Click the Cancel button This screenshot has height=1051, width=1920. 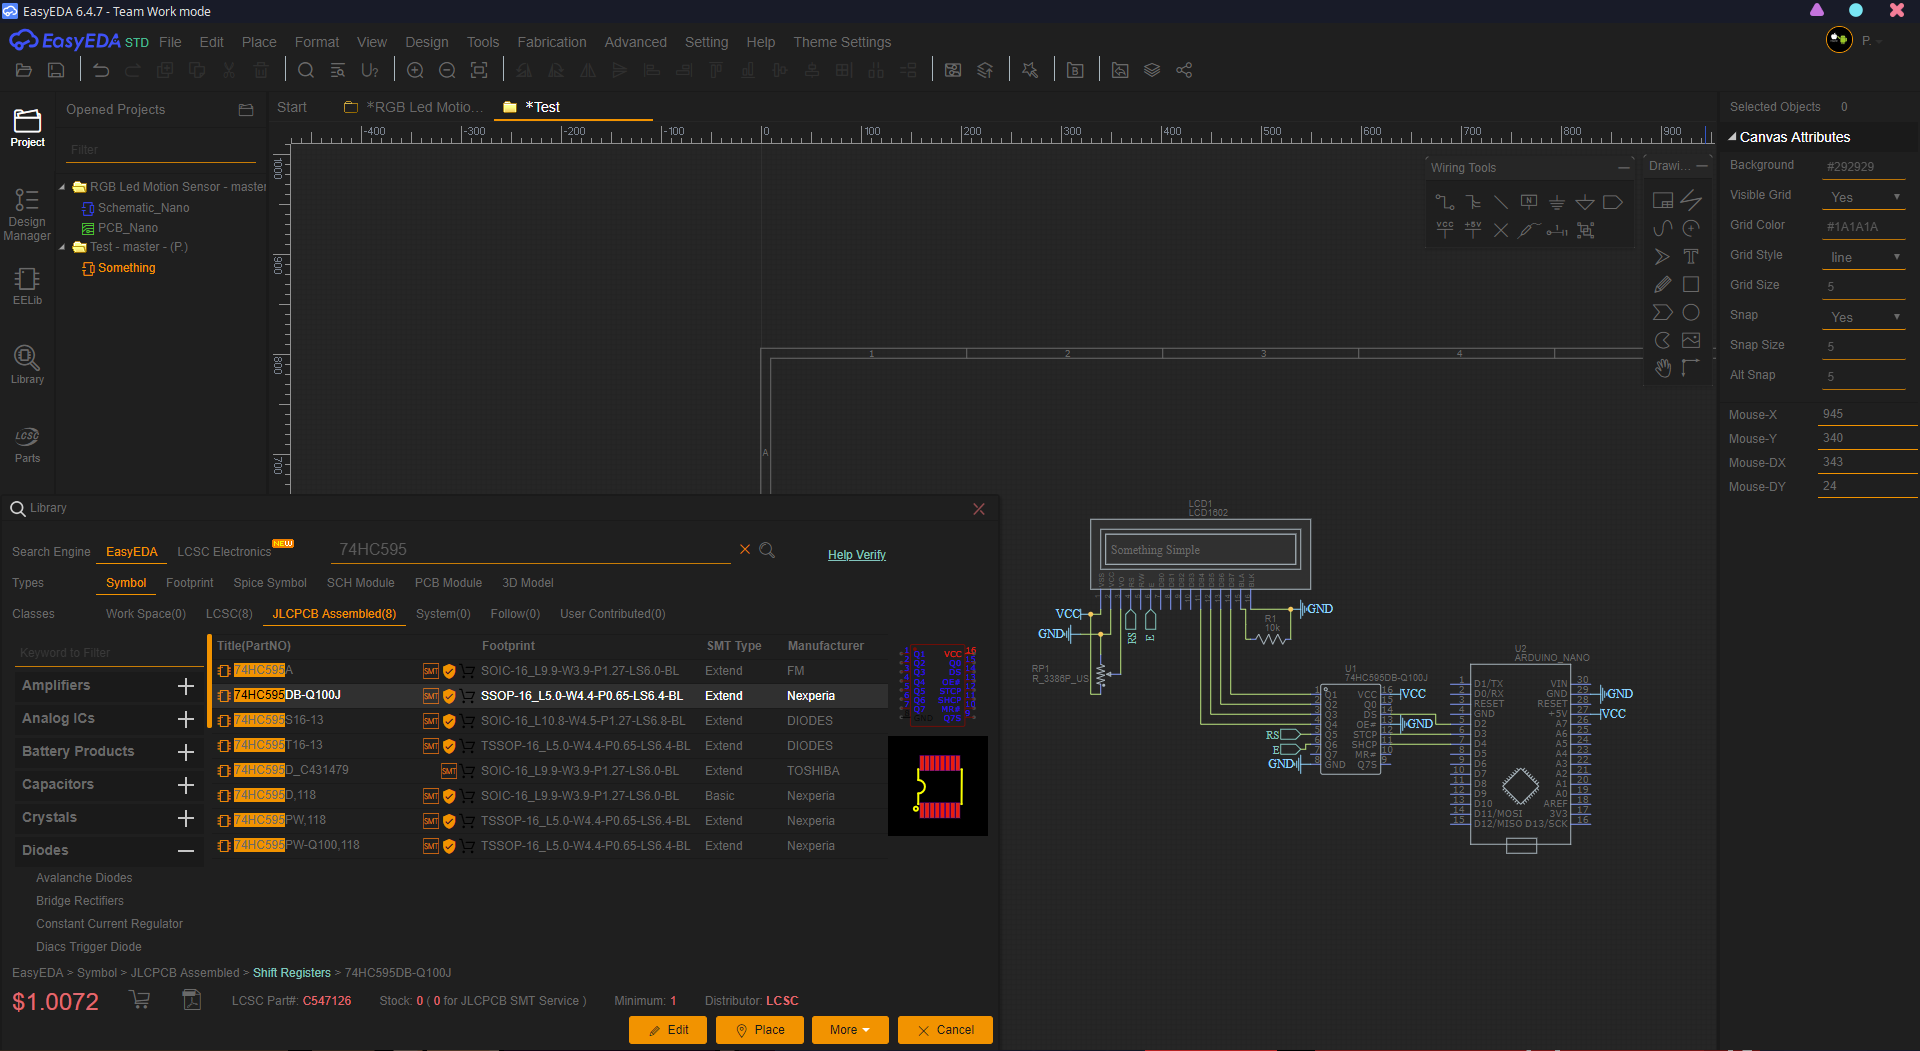945,1030
